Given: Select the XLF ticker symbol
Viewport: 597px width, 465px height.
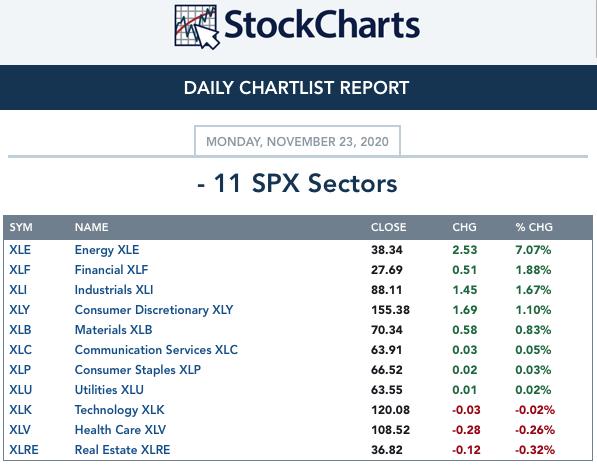Looking at the screenshot, I should [x=19, y=270].
